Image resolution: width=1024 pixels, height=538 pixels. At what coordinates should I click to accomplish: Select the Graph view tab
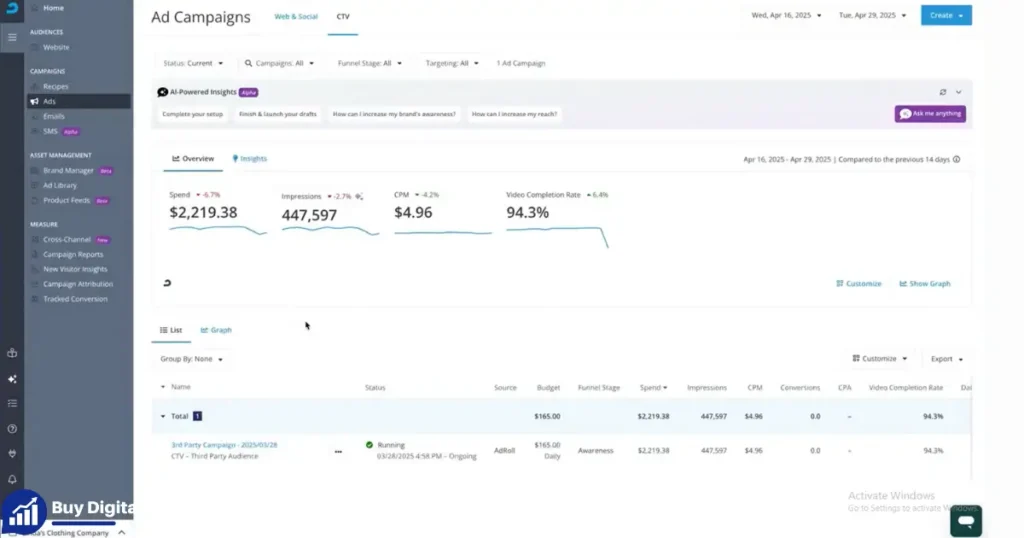[216, 330]
